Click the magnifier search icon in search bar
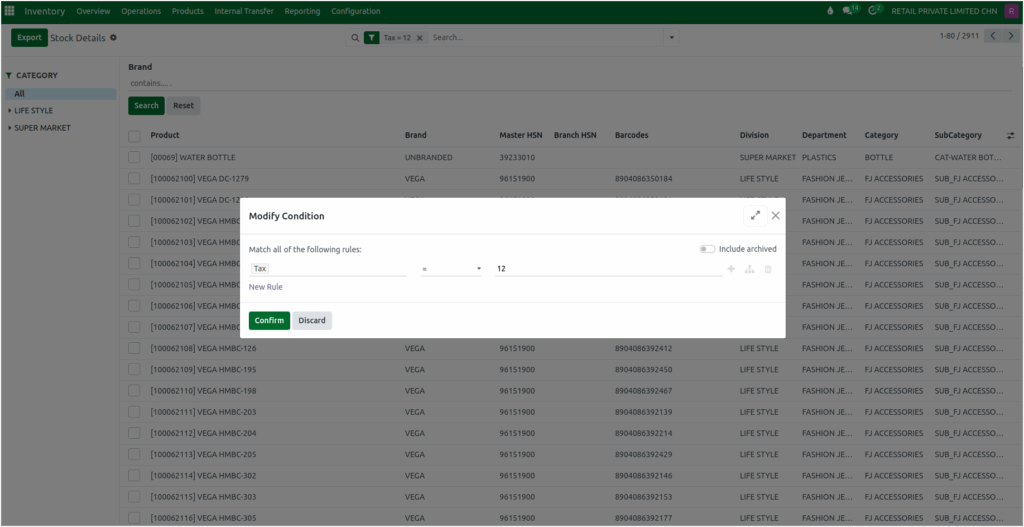This screenshot has width=1024, height=527. point(355,38)
